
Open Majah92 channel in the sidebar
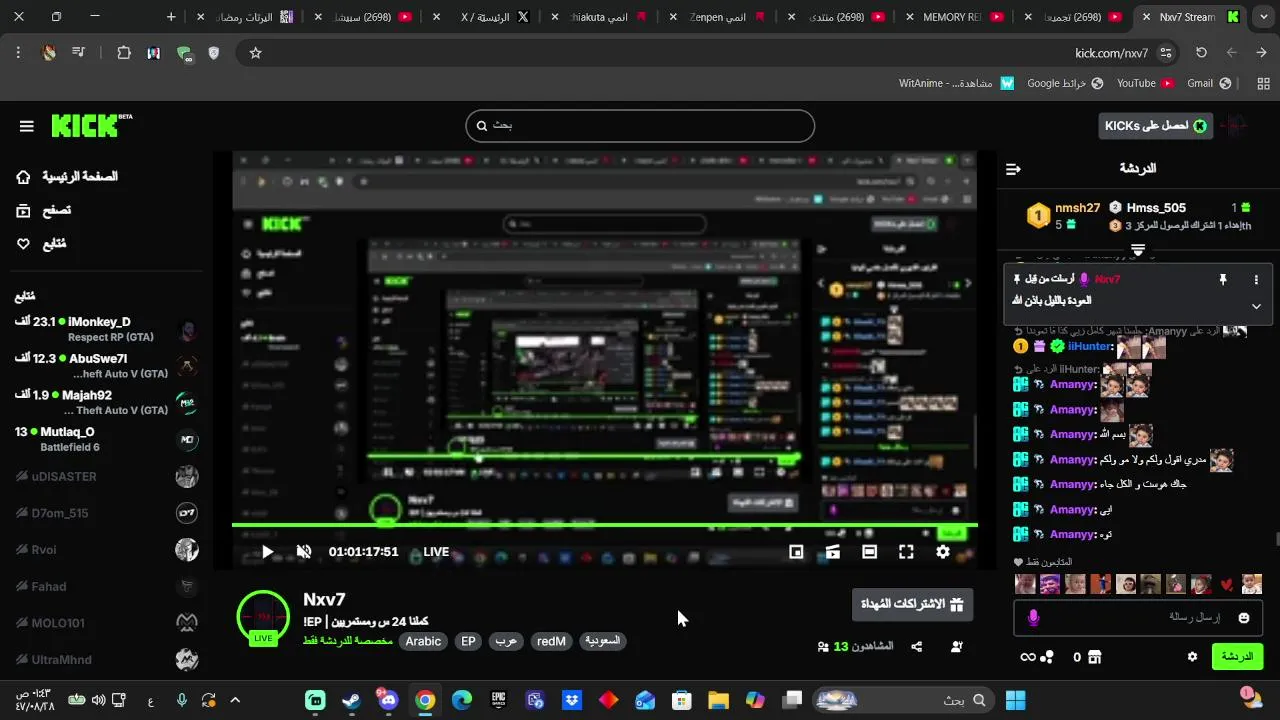click(x=106, y=403)
